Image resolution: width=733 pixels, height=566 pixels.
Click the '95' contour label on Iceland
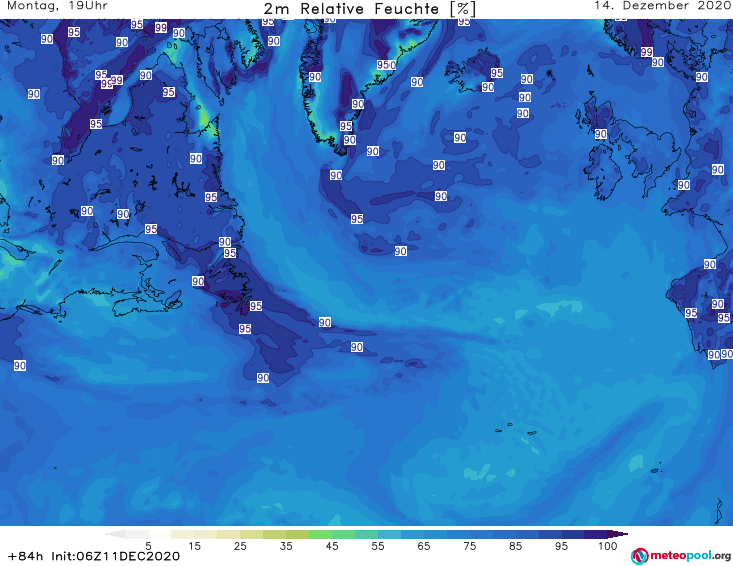[496, 73]
